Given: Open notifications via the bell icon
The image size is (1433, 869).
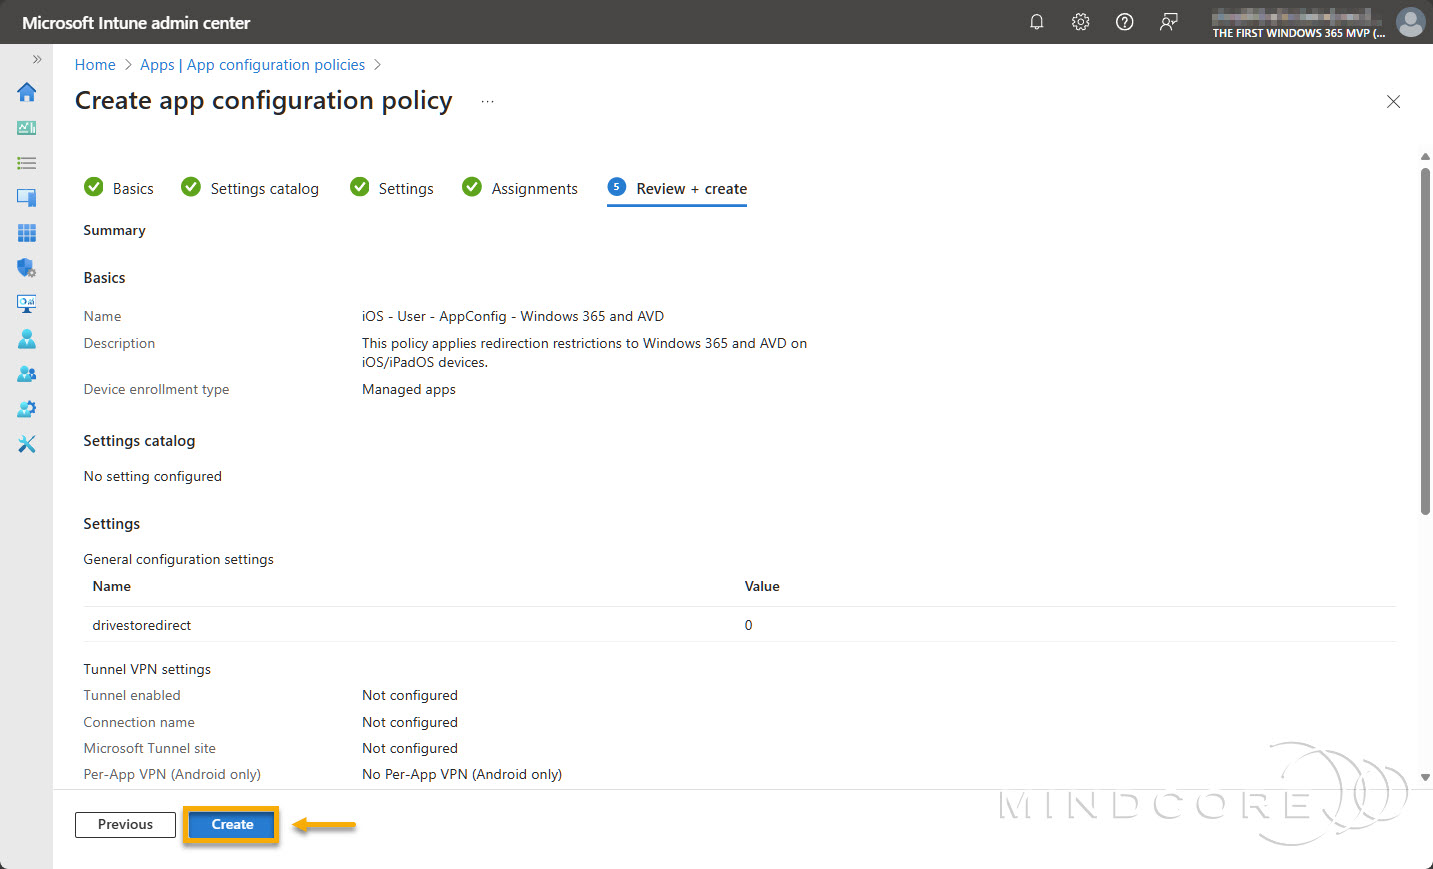Looking at the screenshot, I should click(1036, 21).
